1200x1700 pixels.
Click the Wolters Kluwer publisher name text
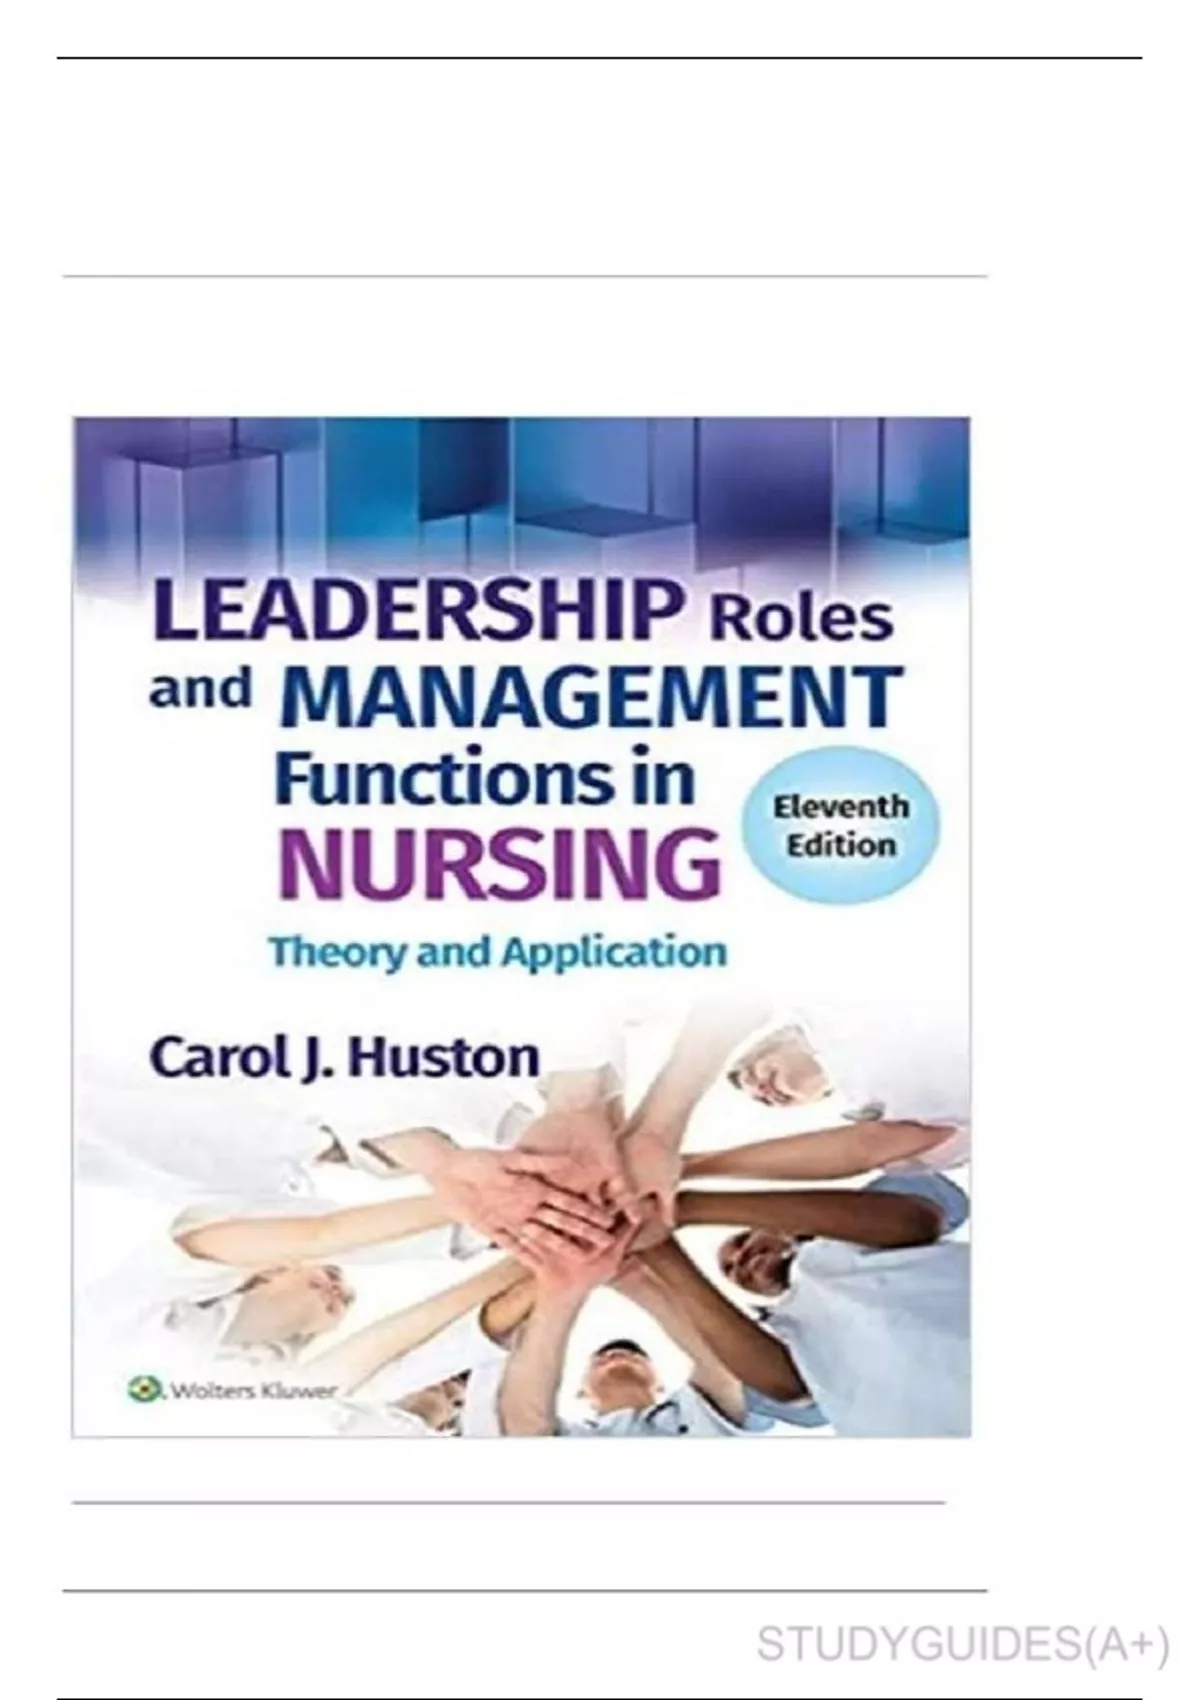click(x=251, y=1389)
